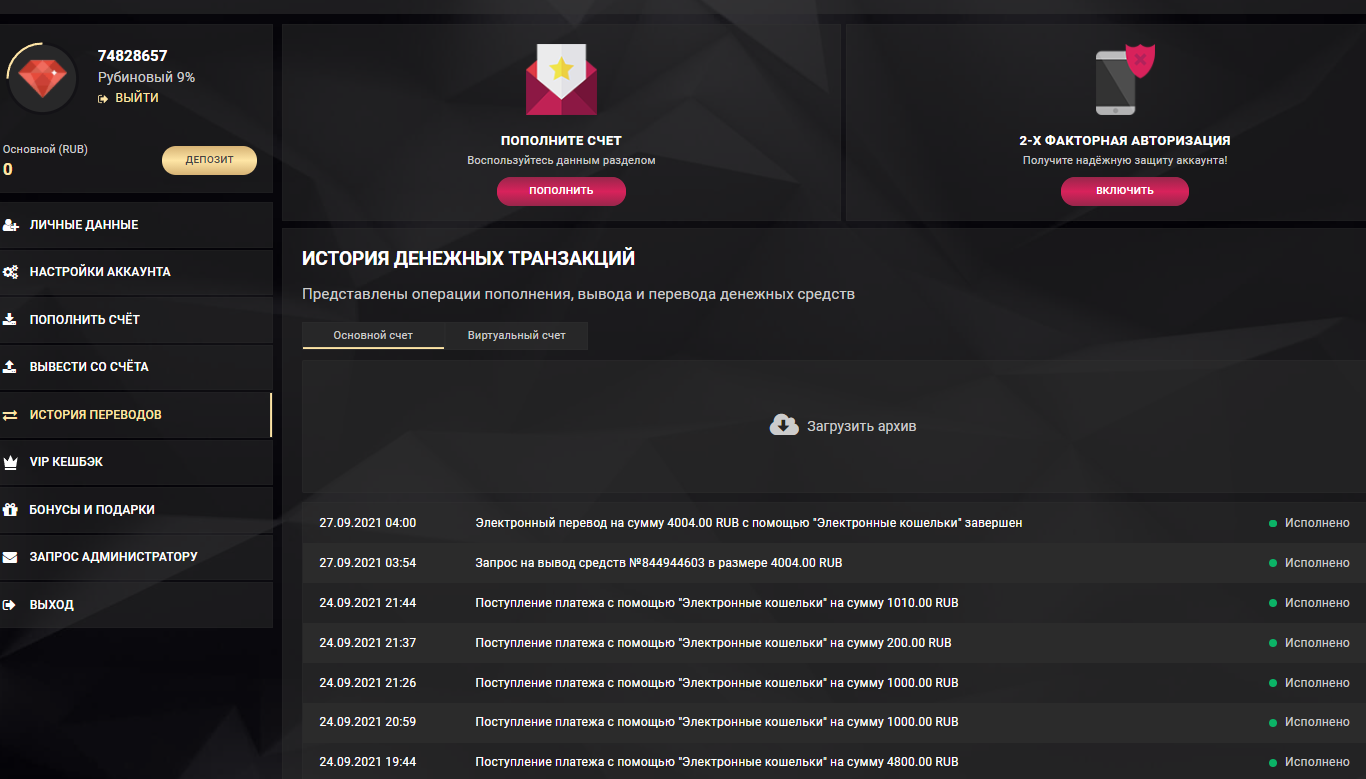Image resolution: width=1366 pixels, height=779 pixels.
Task: Click the deposit download icon in sidebar
Action: (11, 320)
